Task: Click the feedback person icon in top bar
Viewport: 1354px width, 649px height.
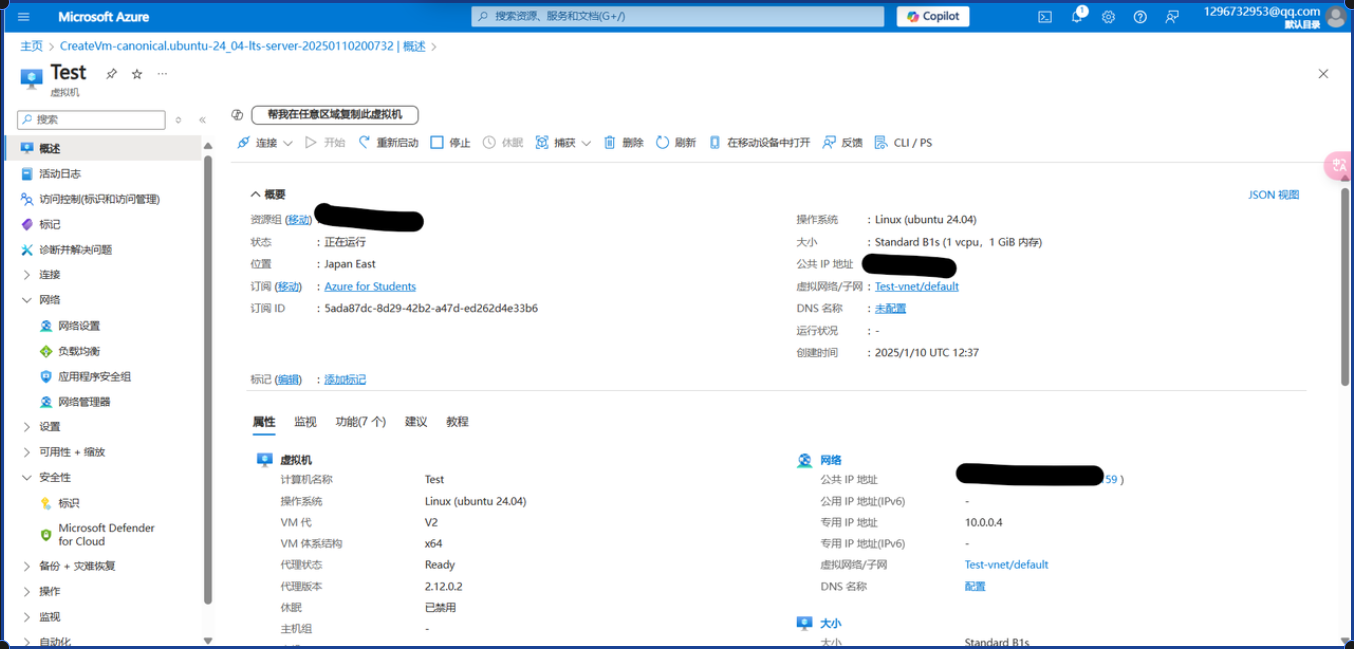Action: 1172,16
